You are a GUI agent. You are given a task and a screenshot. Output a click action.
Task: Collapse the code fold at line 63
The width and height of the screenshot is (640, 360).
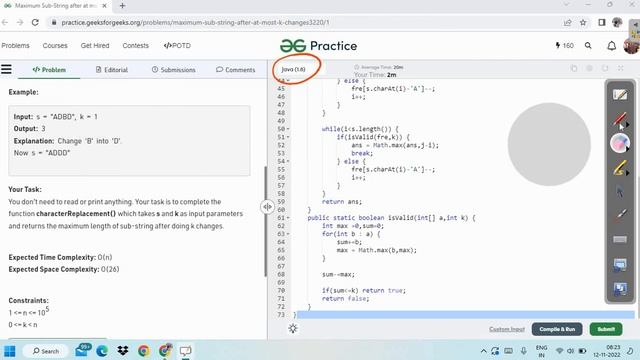coord(288,234)
